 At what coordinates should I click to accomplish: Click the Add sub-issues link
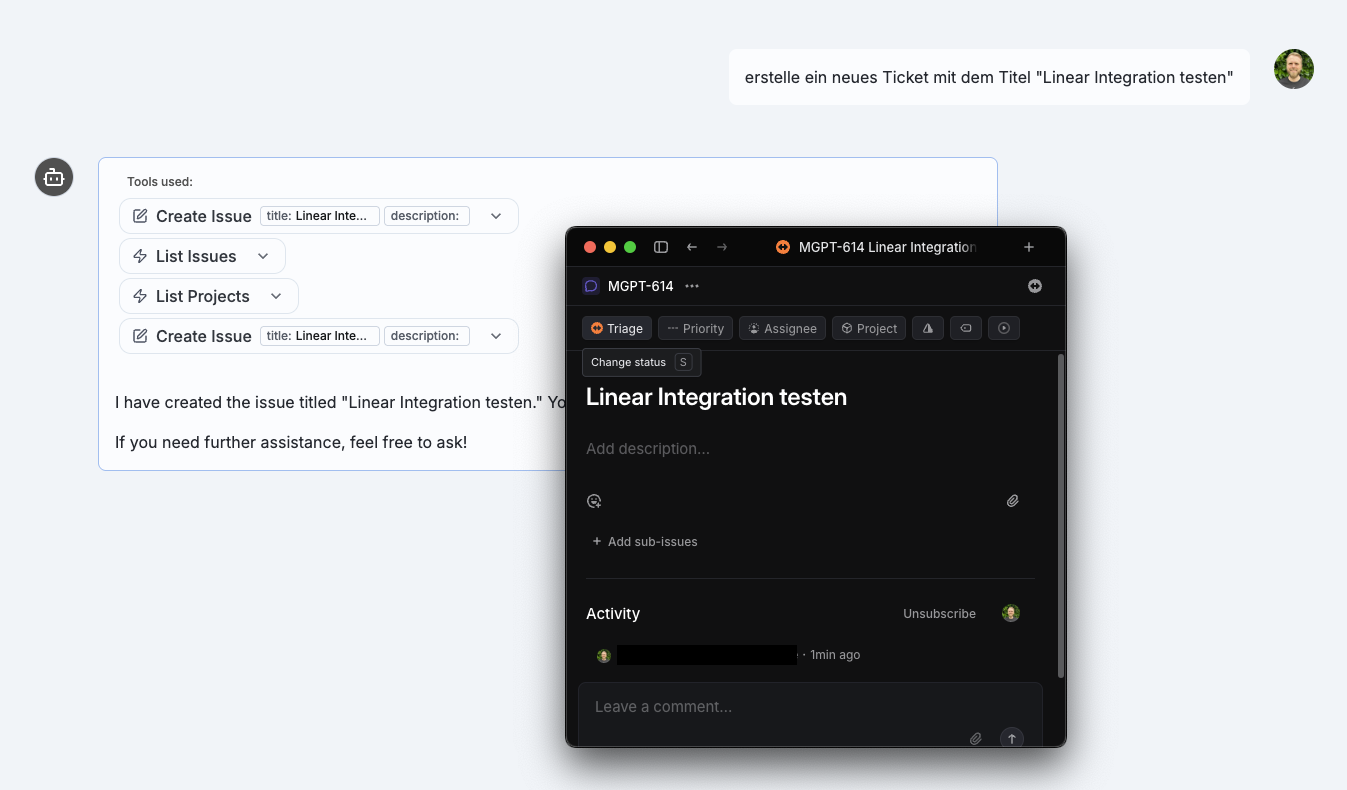(x=645, y=542)
